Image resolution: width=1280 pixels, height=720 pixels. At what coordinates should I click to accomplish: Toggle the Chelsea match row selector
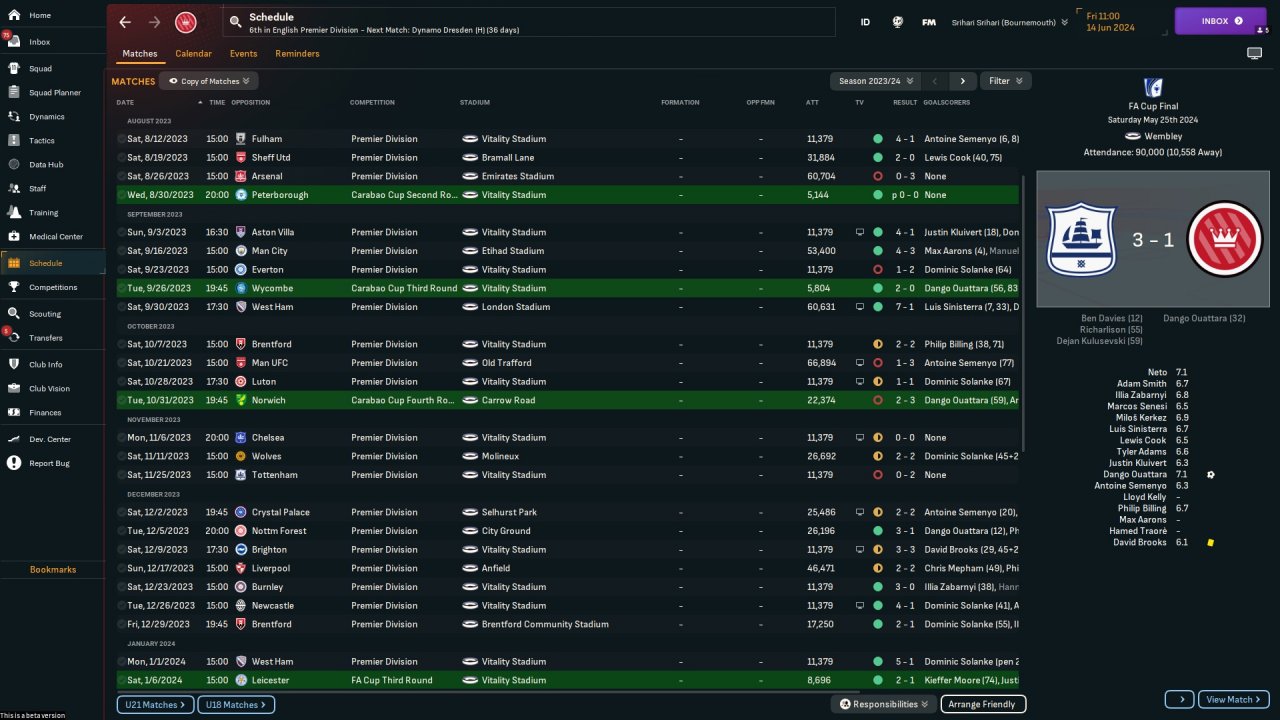[x=122, y=438]
